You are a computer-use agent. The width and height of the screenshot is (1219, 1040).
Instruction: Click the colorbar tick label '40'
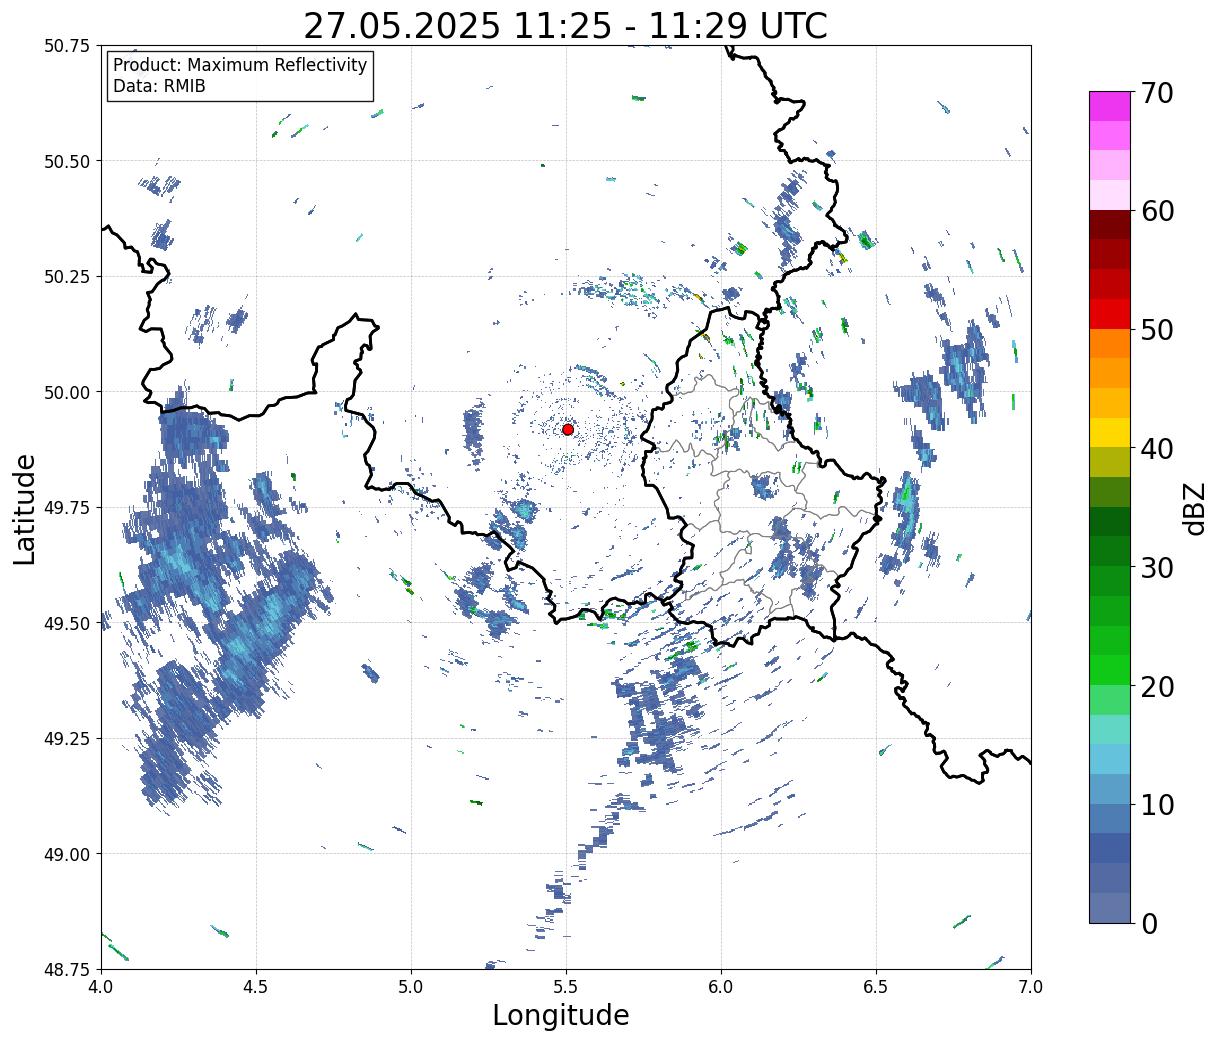coord(1157,448)
